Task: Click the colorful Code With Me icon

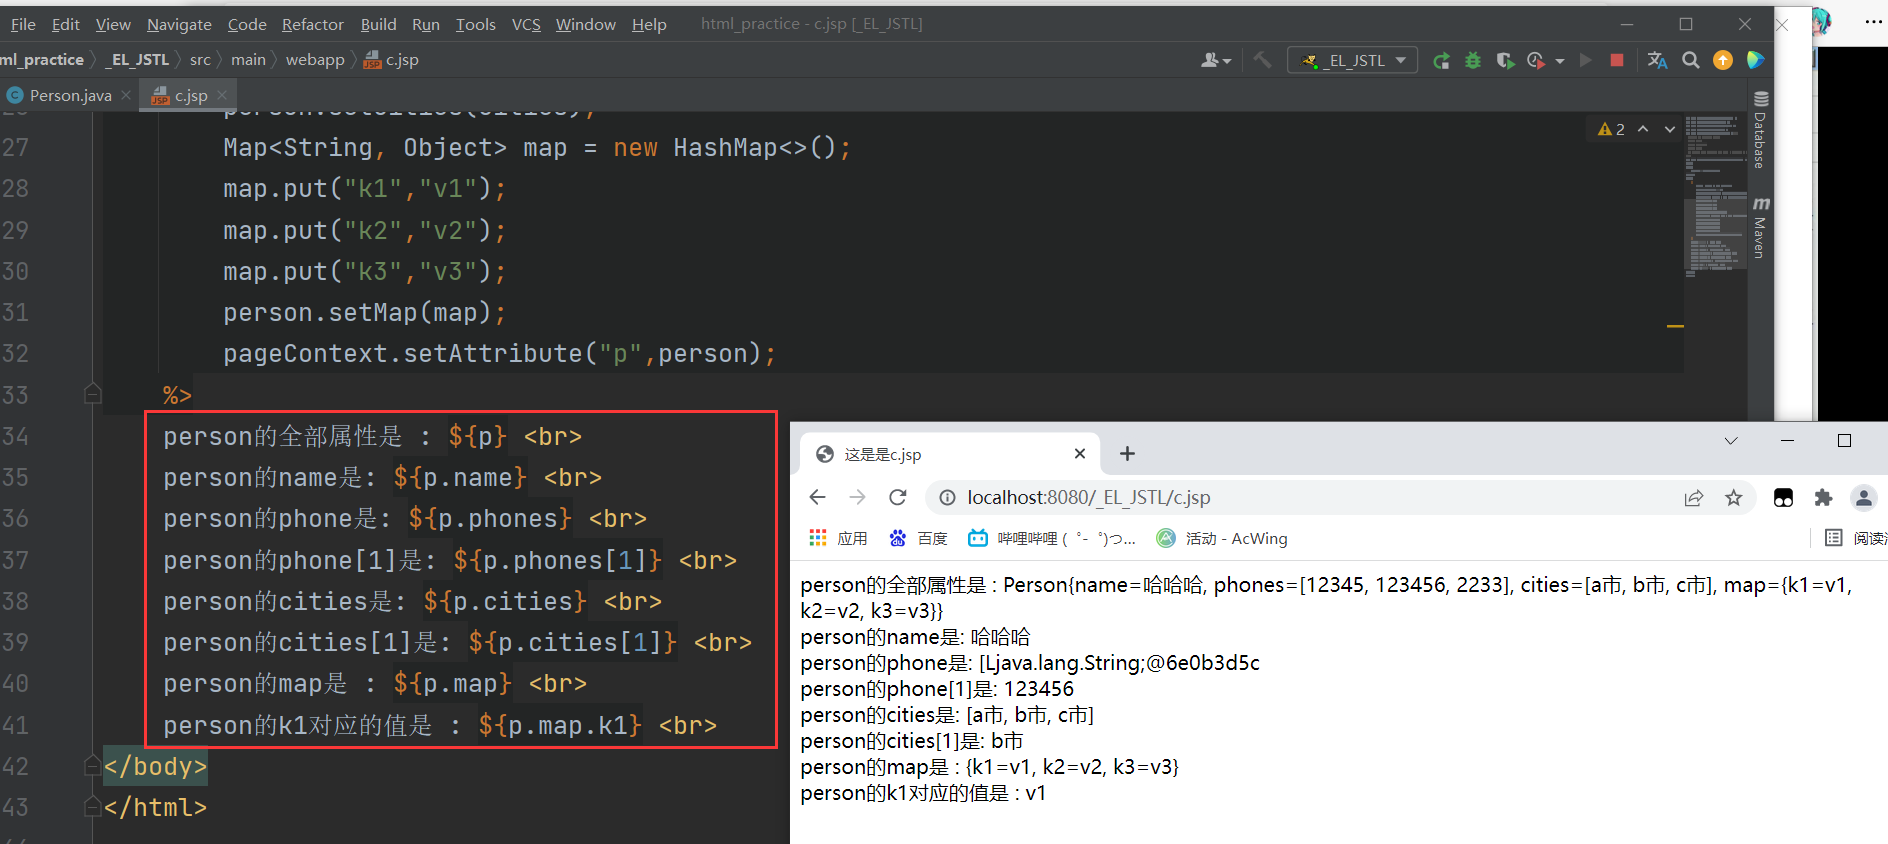Action: coord(1755,60)
